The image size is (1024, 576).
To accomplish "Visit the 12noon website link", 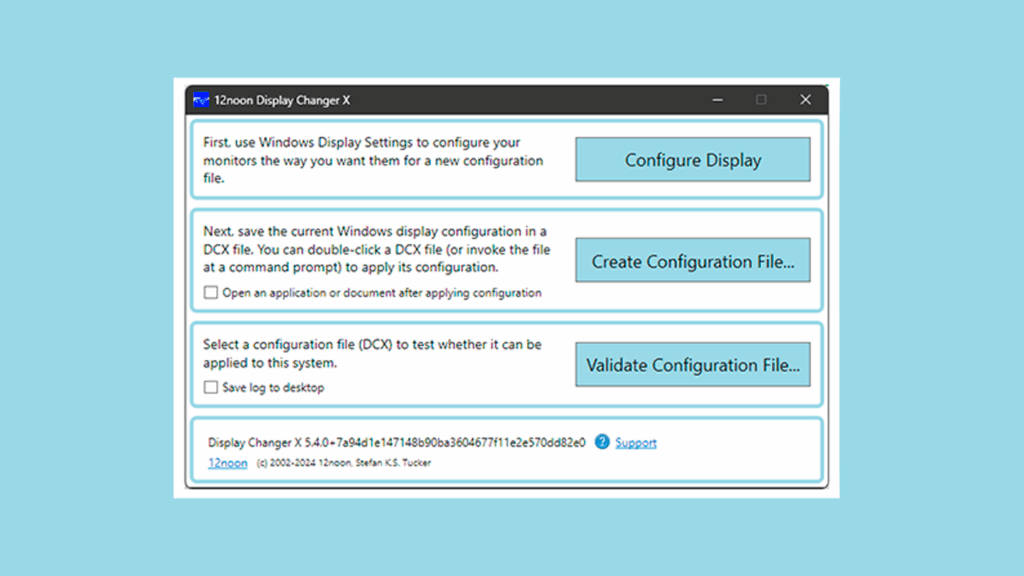I will pyautogui.click(x=227, y=463).
